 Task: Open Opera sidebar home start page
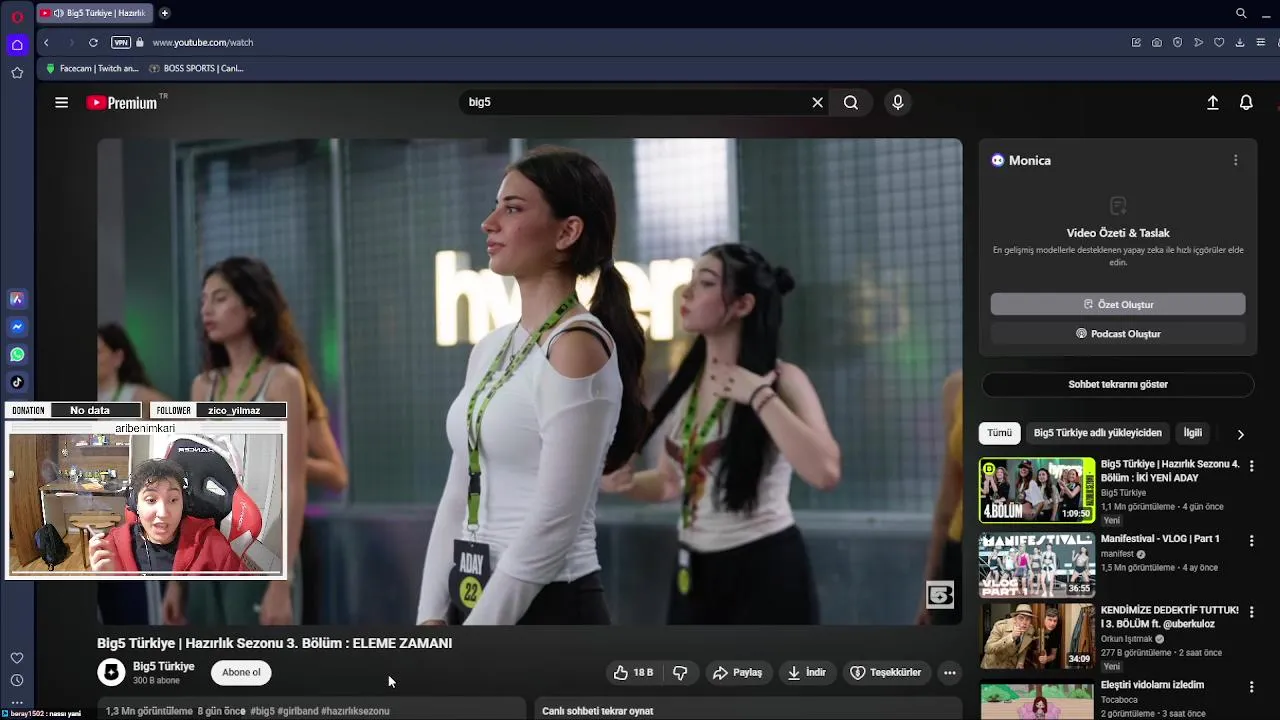click(17, 45)
